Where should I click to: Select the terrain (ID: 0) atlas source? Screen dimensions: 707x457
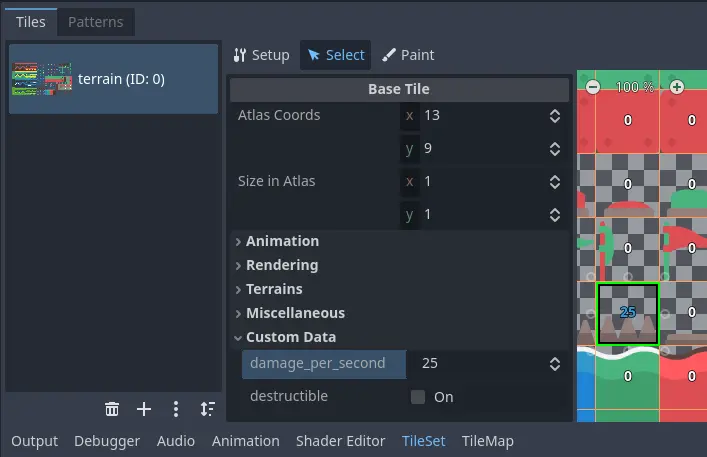[x=112, y=79]
